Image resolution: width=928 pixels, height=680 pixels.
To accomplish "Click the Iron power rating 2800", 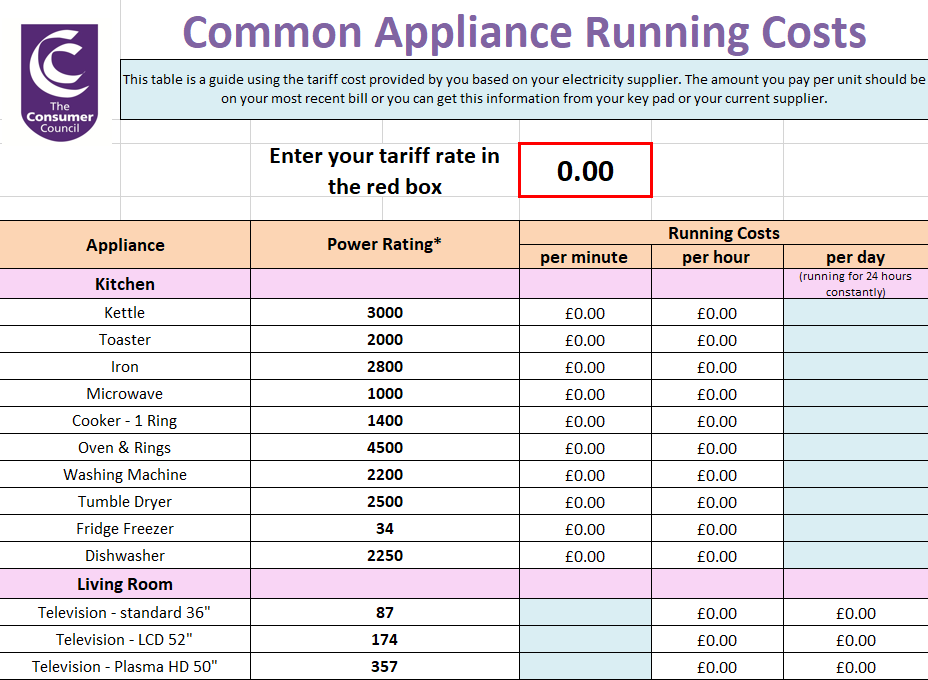I will (x=385, y=367).
